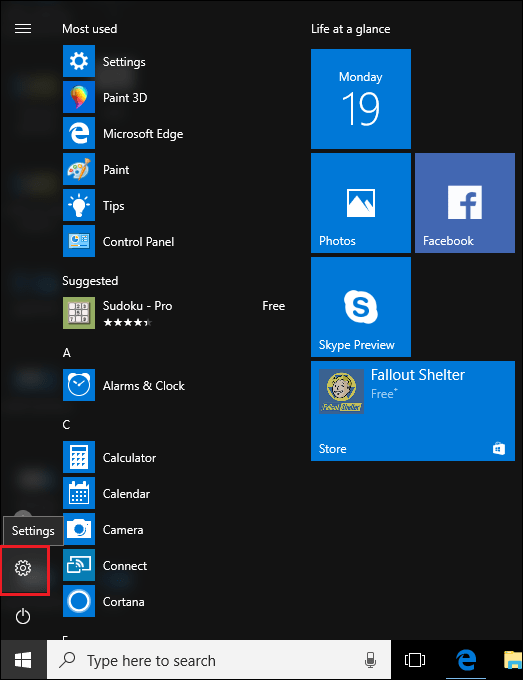Launch the Cortana circle icon

click(x=79, y=601)
